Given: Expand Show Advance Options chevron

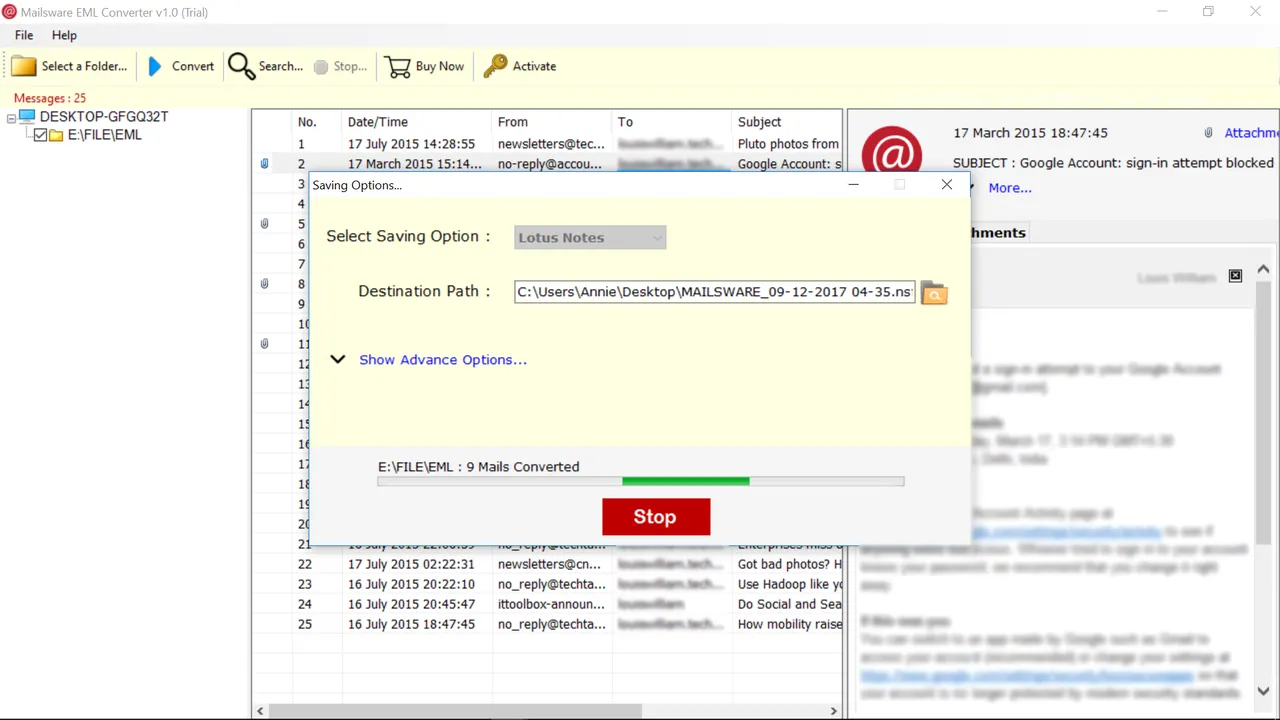Looking at the screenshot, I should pyautogui.click(x=338, y=359).
